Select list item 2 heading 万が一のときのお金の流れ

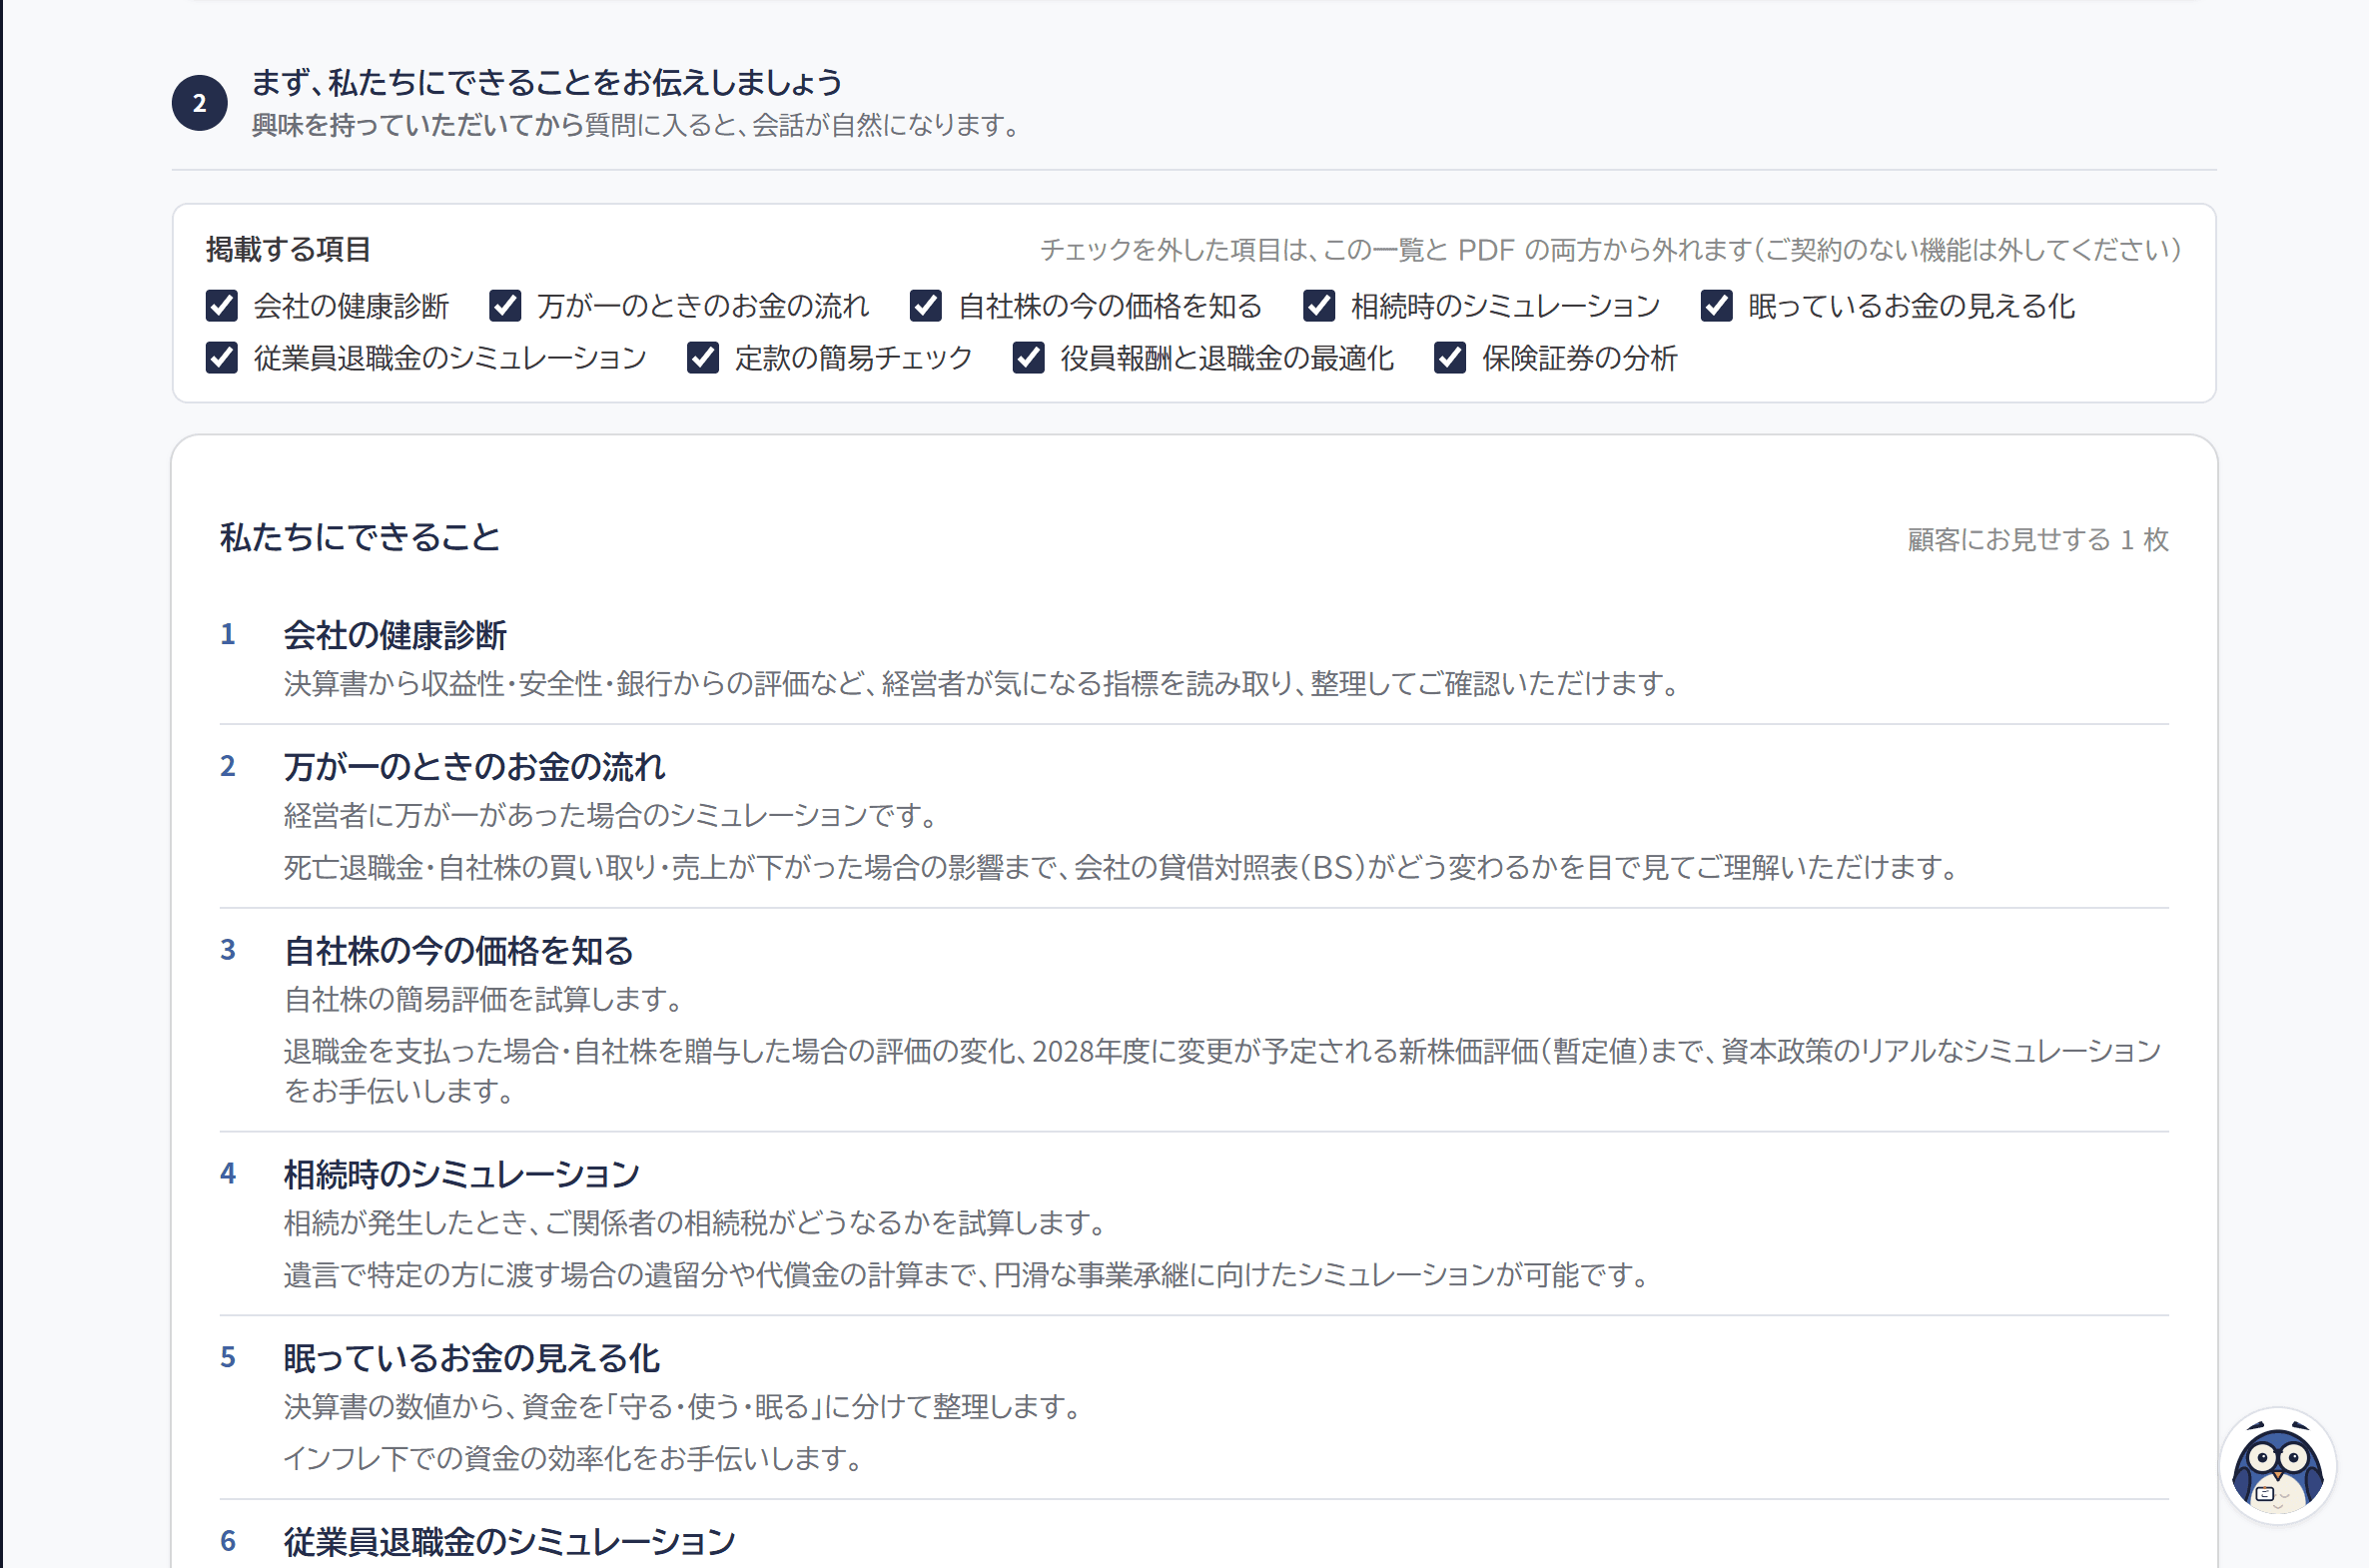click(x=474, y=767)
